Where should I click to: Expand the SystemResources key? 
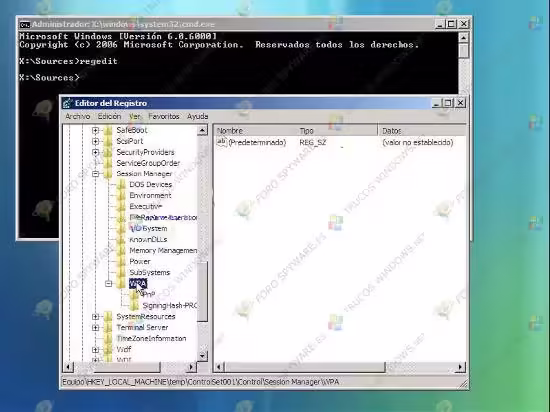coord(95,317)
